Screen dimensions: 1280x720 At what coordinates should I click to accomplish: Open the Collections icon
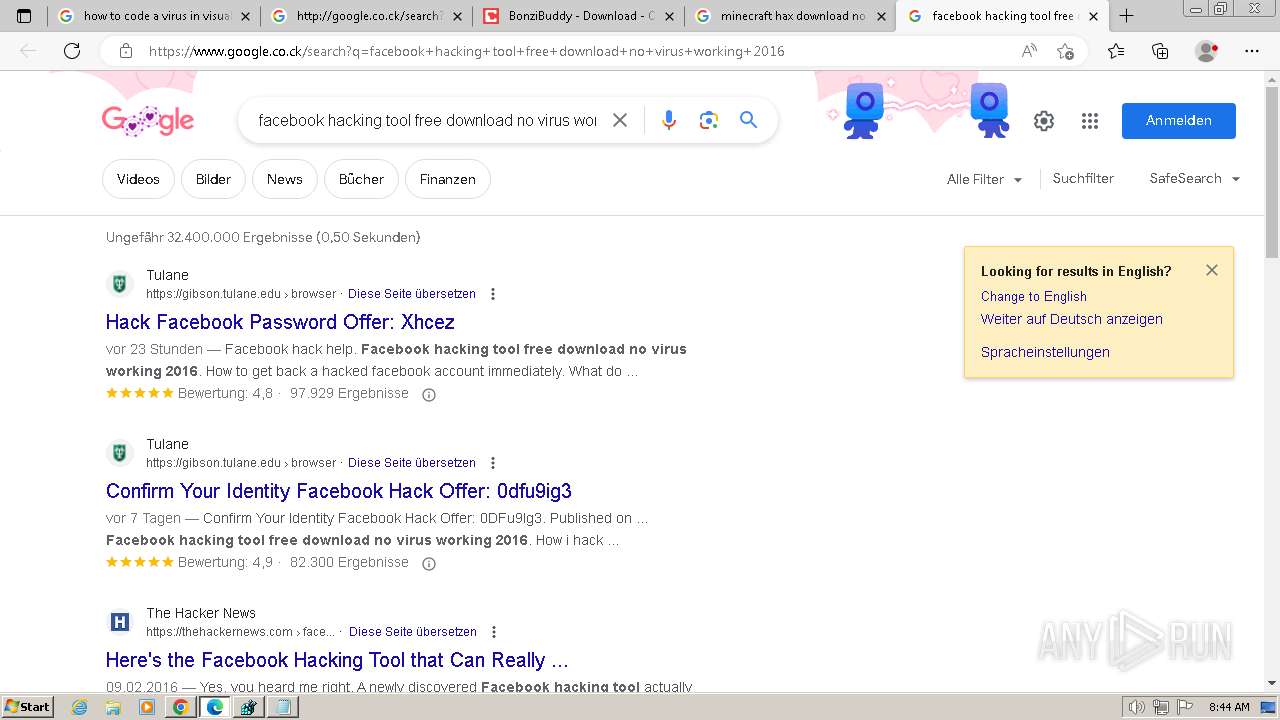1160,51
